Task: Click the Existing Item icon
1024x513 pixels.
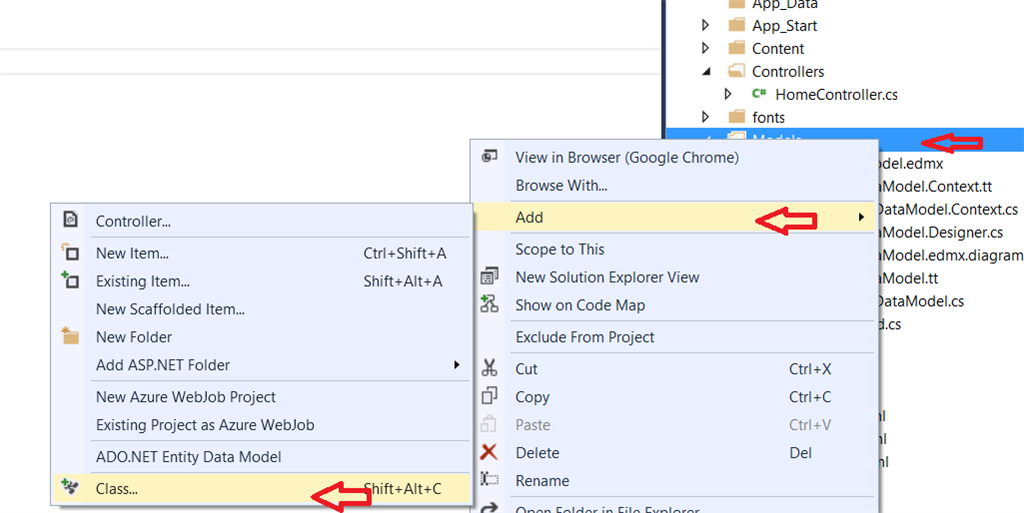Action: click(70, 281)
